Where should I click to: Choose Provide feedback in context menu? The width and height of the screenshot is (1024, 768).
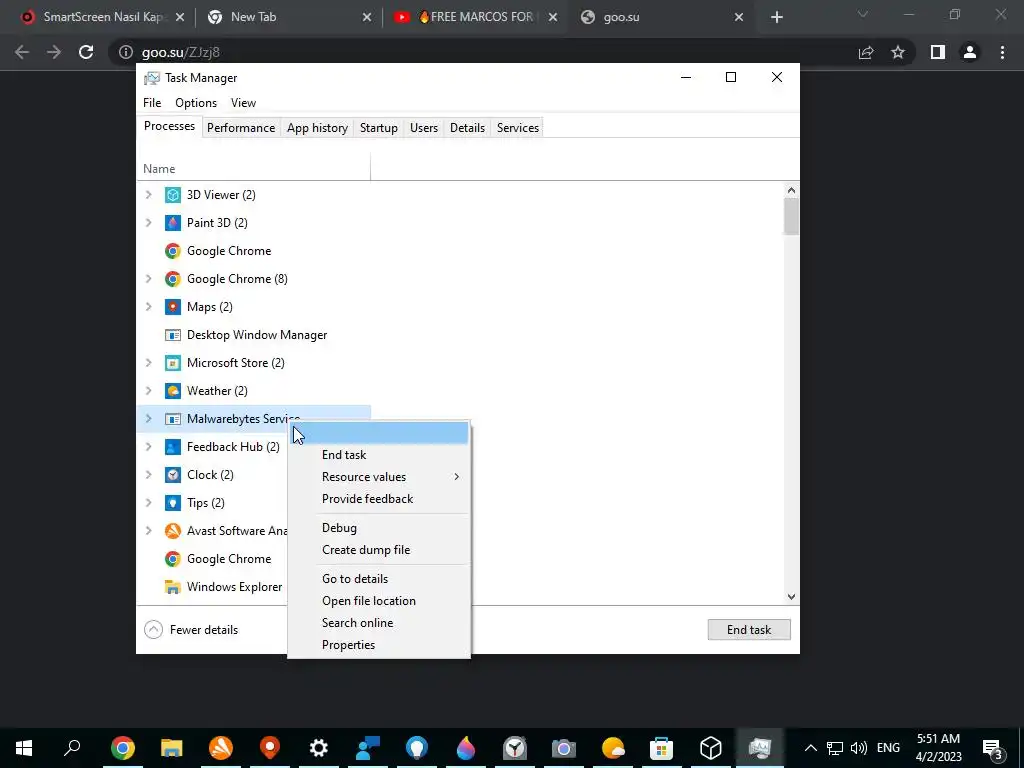click(x=379, y=499)
